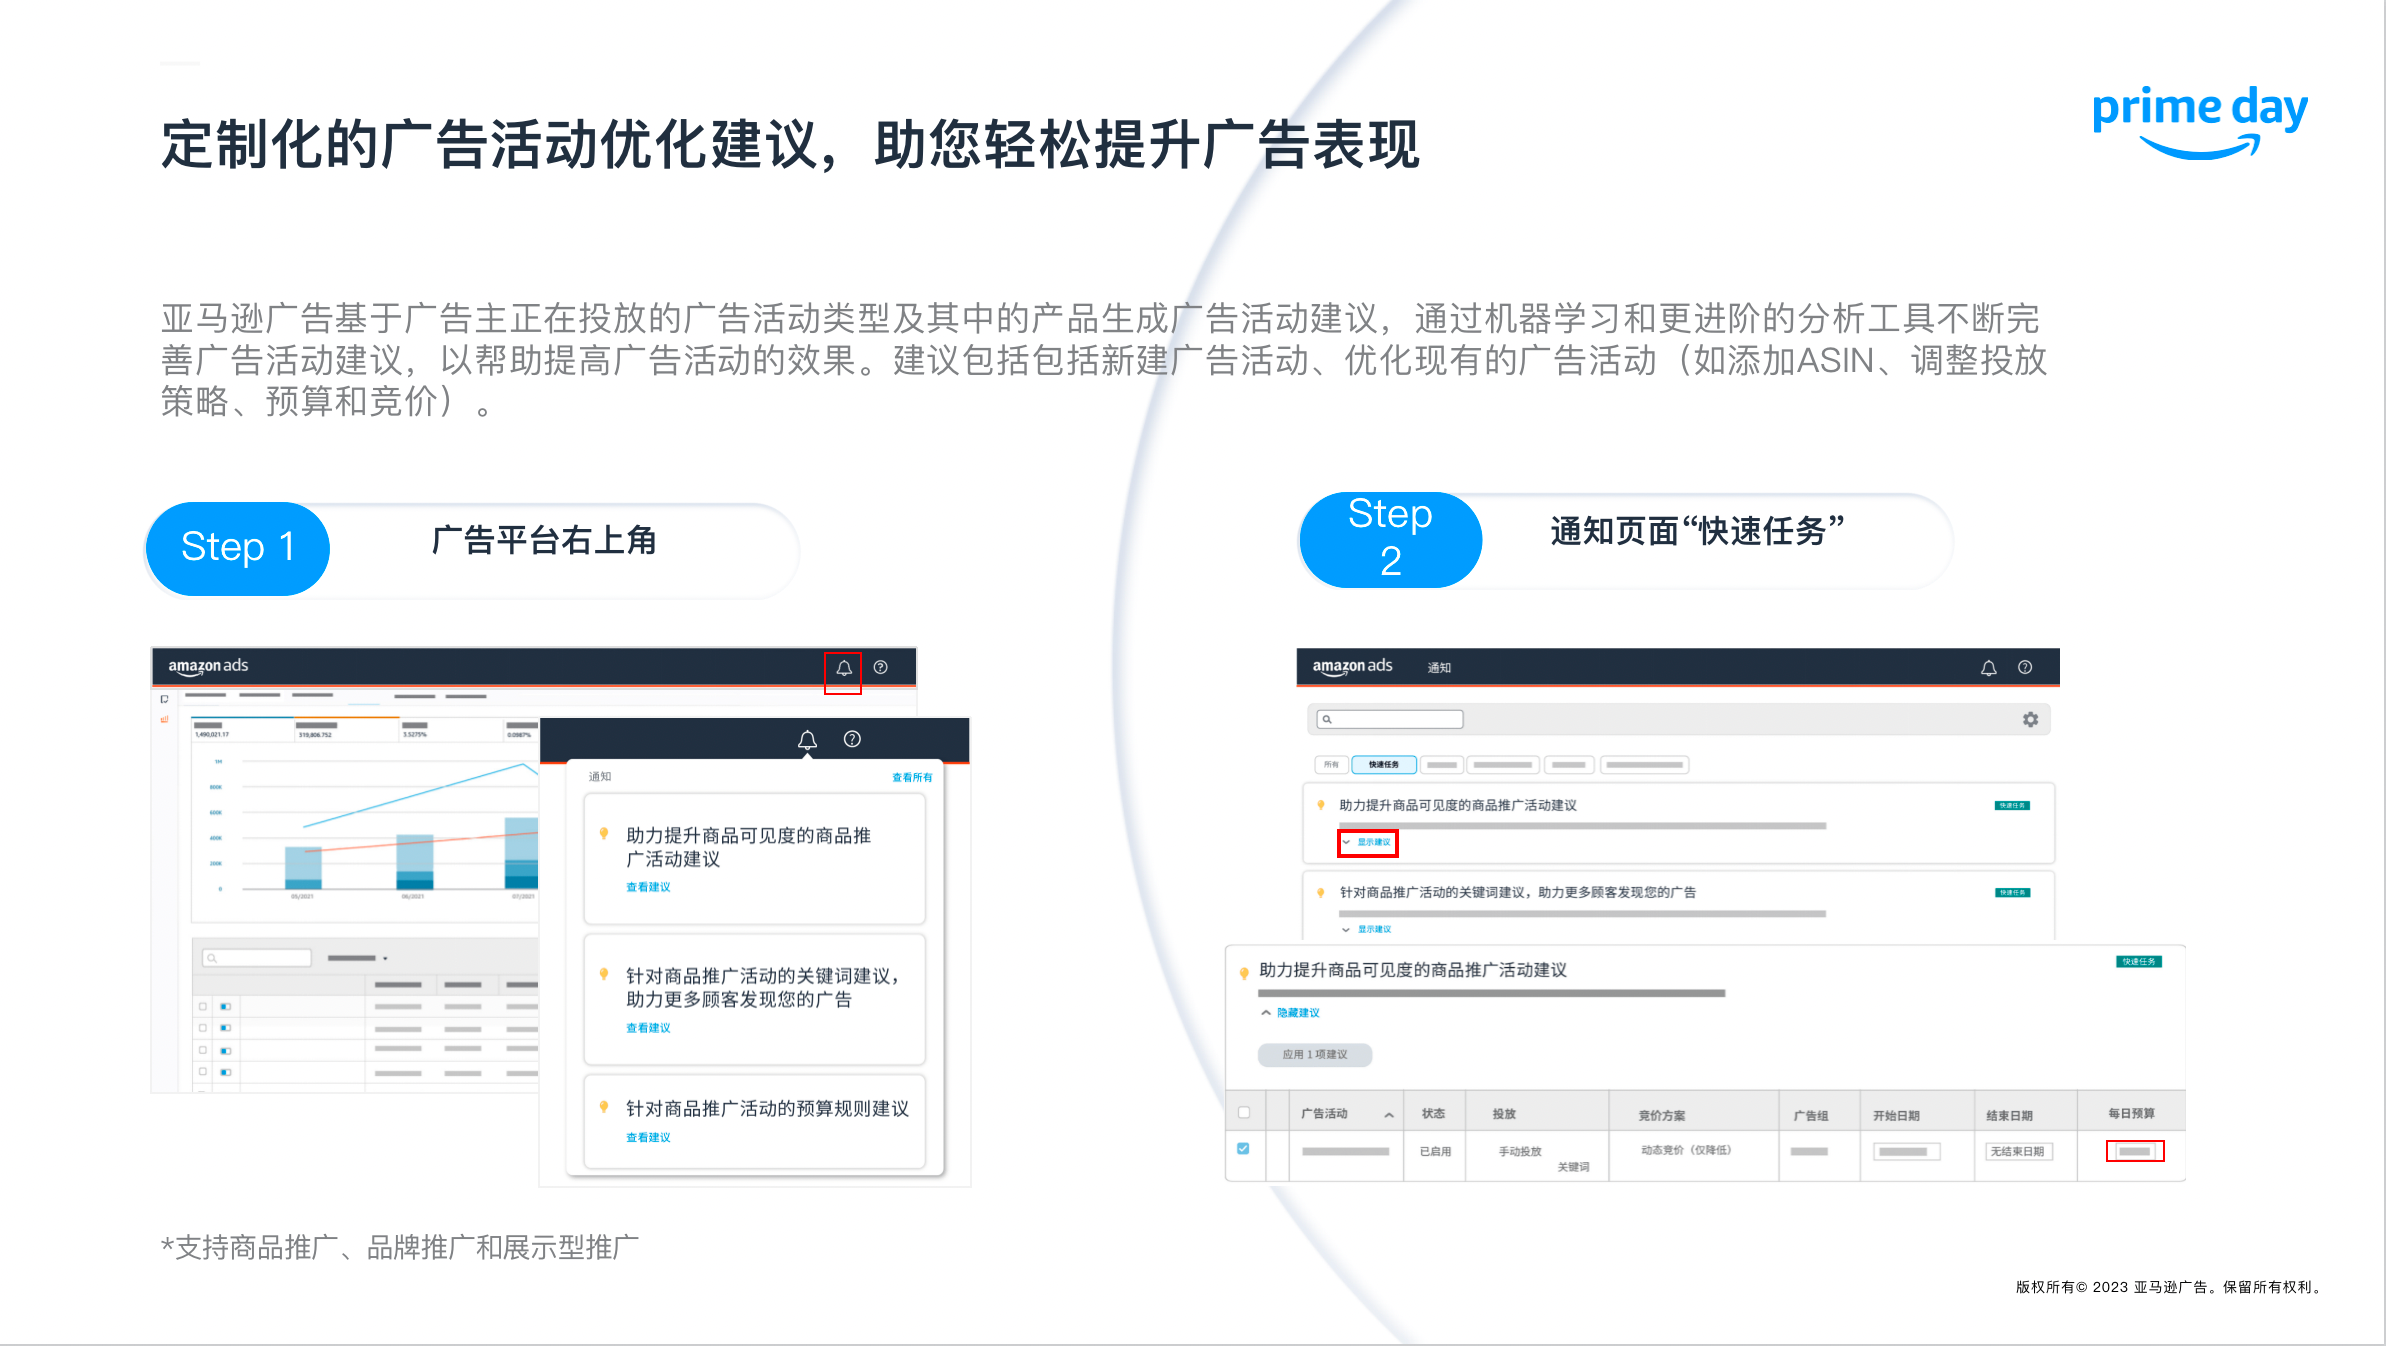Click the notification bell icon in Step 1 screenshot
The height and width of the screenshot is (1346, 2386).
point(843,667)
